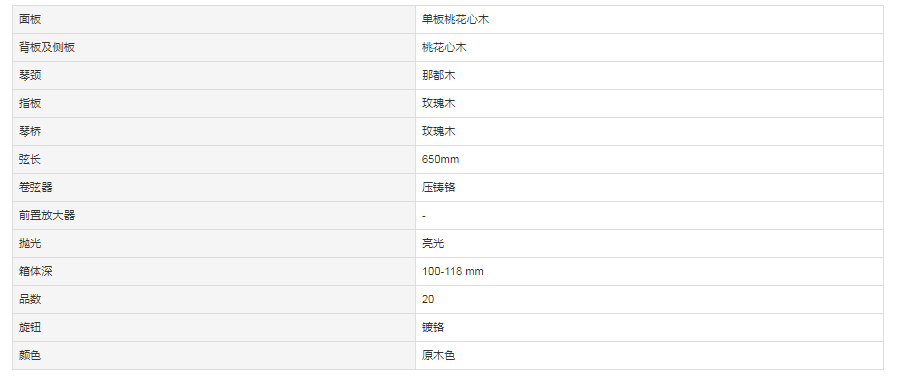The image size is (897, 379).
Task: Click the 抛光 label cell
Action: click(214, 244)
